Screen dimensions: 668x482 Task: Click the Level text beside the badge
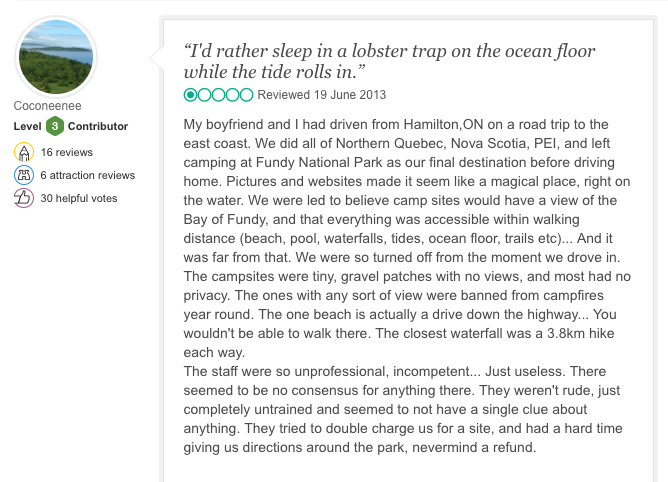coord(27,127)
